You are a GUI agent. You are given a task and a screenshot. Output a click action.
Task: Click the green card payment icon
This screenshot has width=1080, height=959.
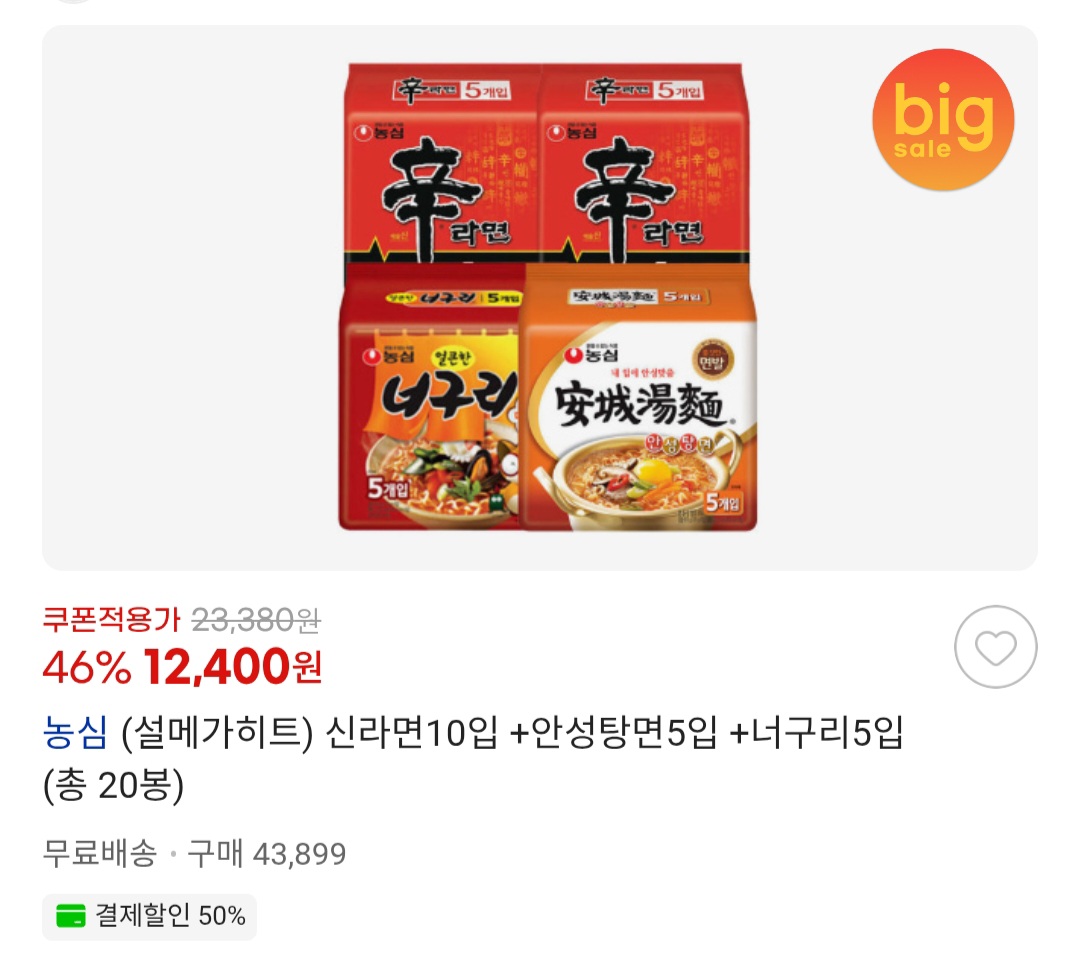pos(70,916)
